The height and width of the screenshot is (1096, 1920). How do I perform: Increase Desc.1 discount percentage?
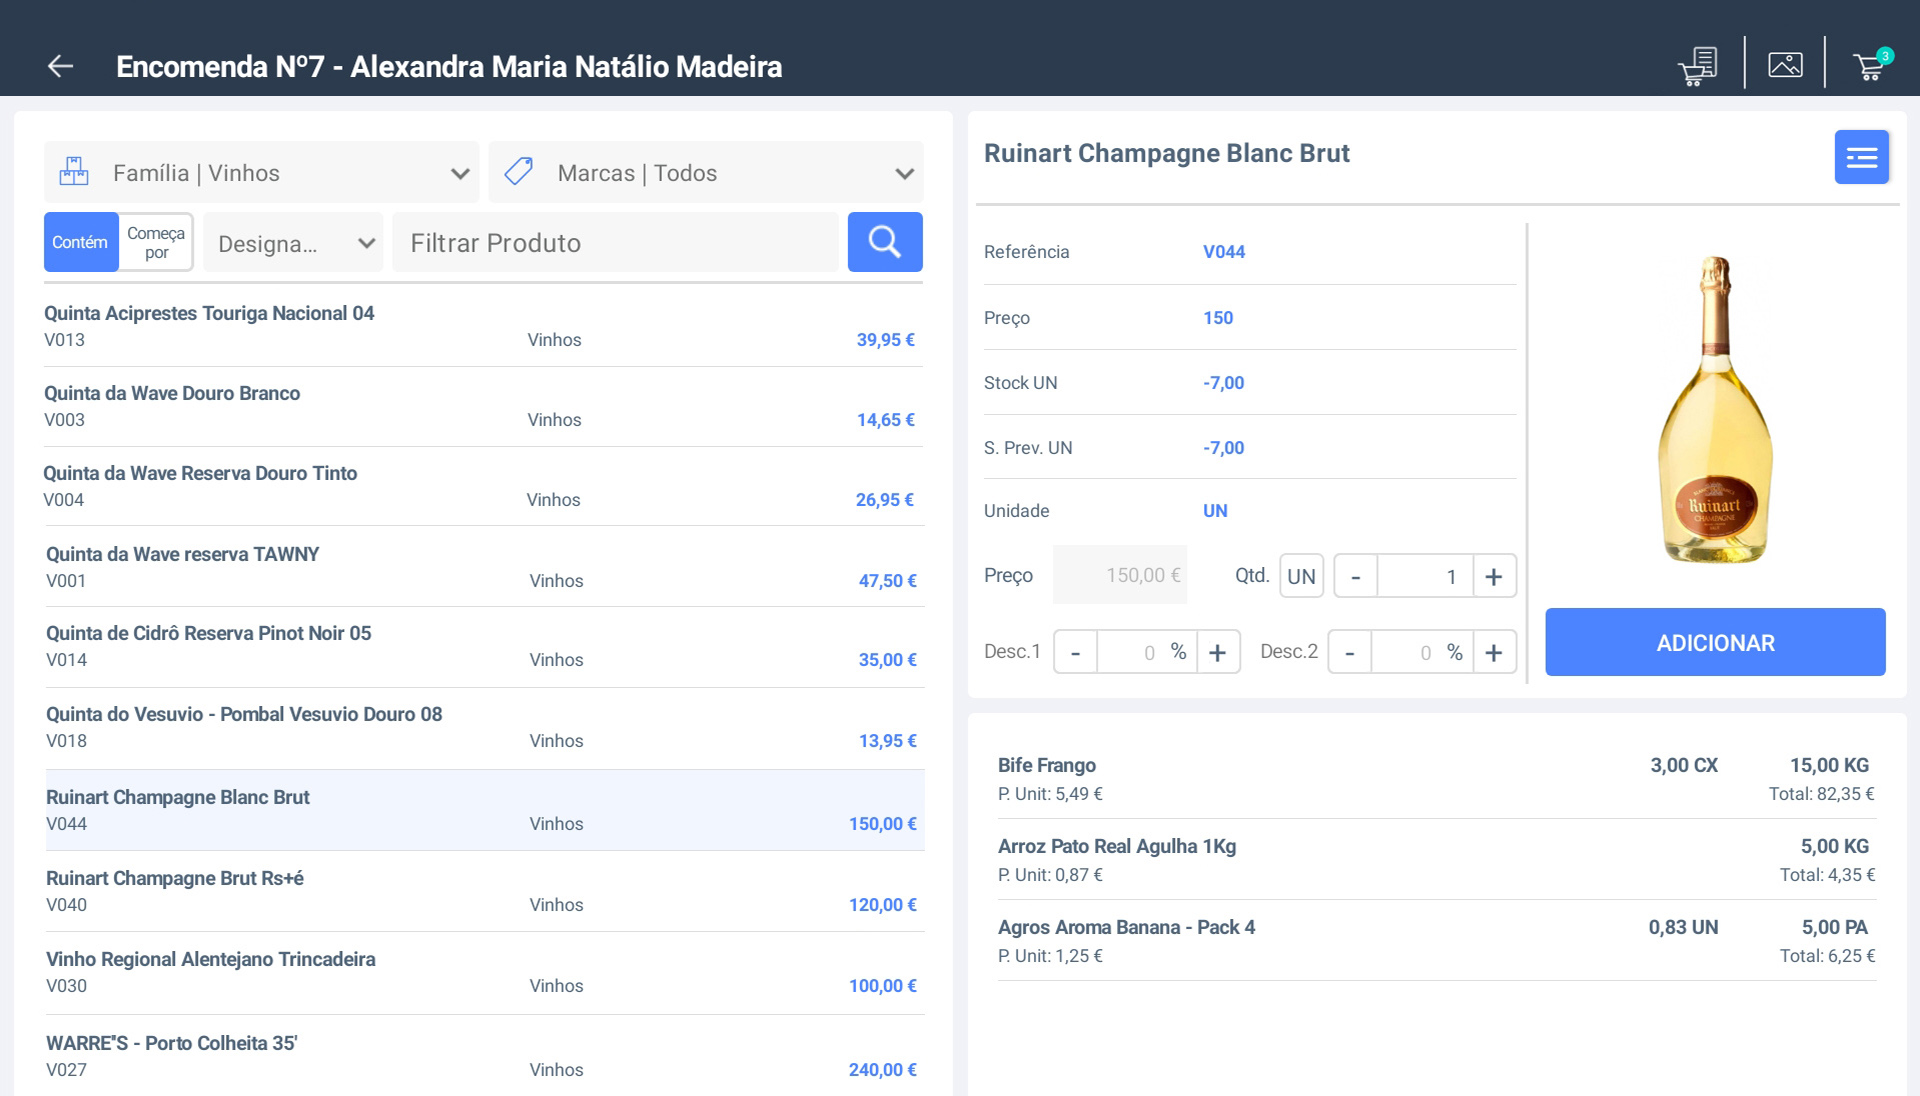[x=1217, y=653]
